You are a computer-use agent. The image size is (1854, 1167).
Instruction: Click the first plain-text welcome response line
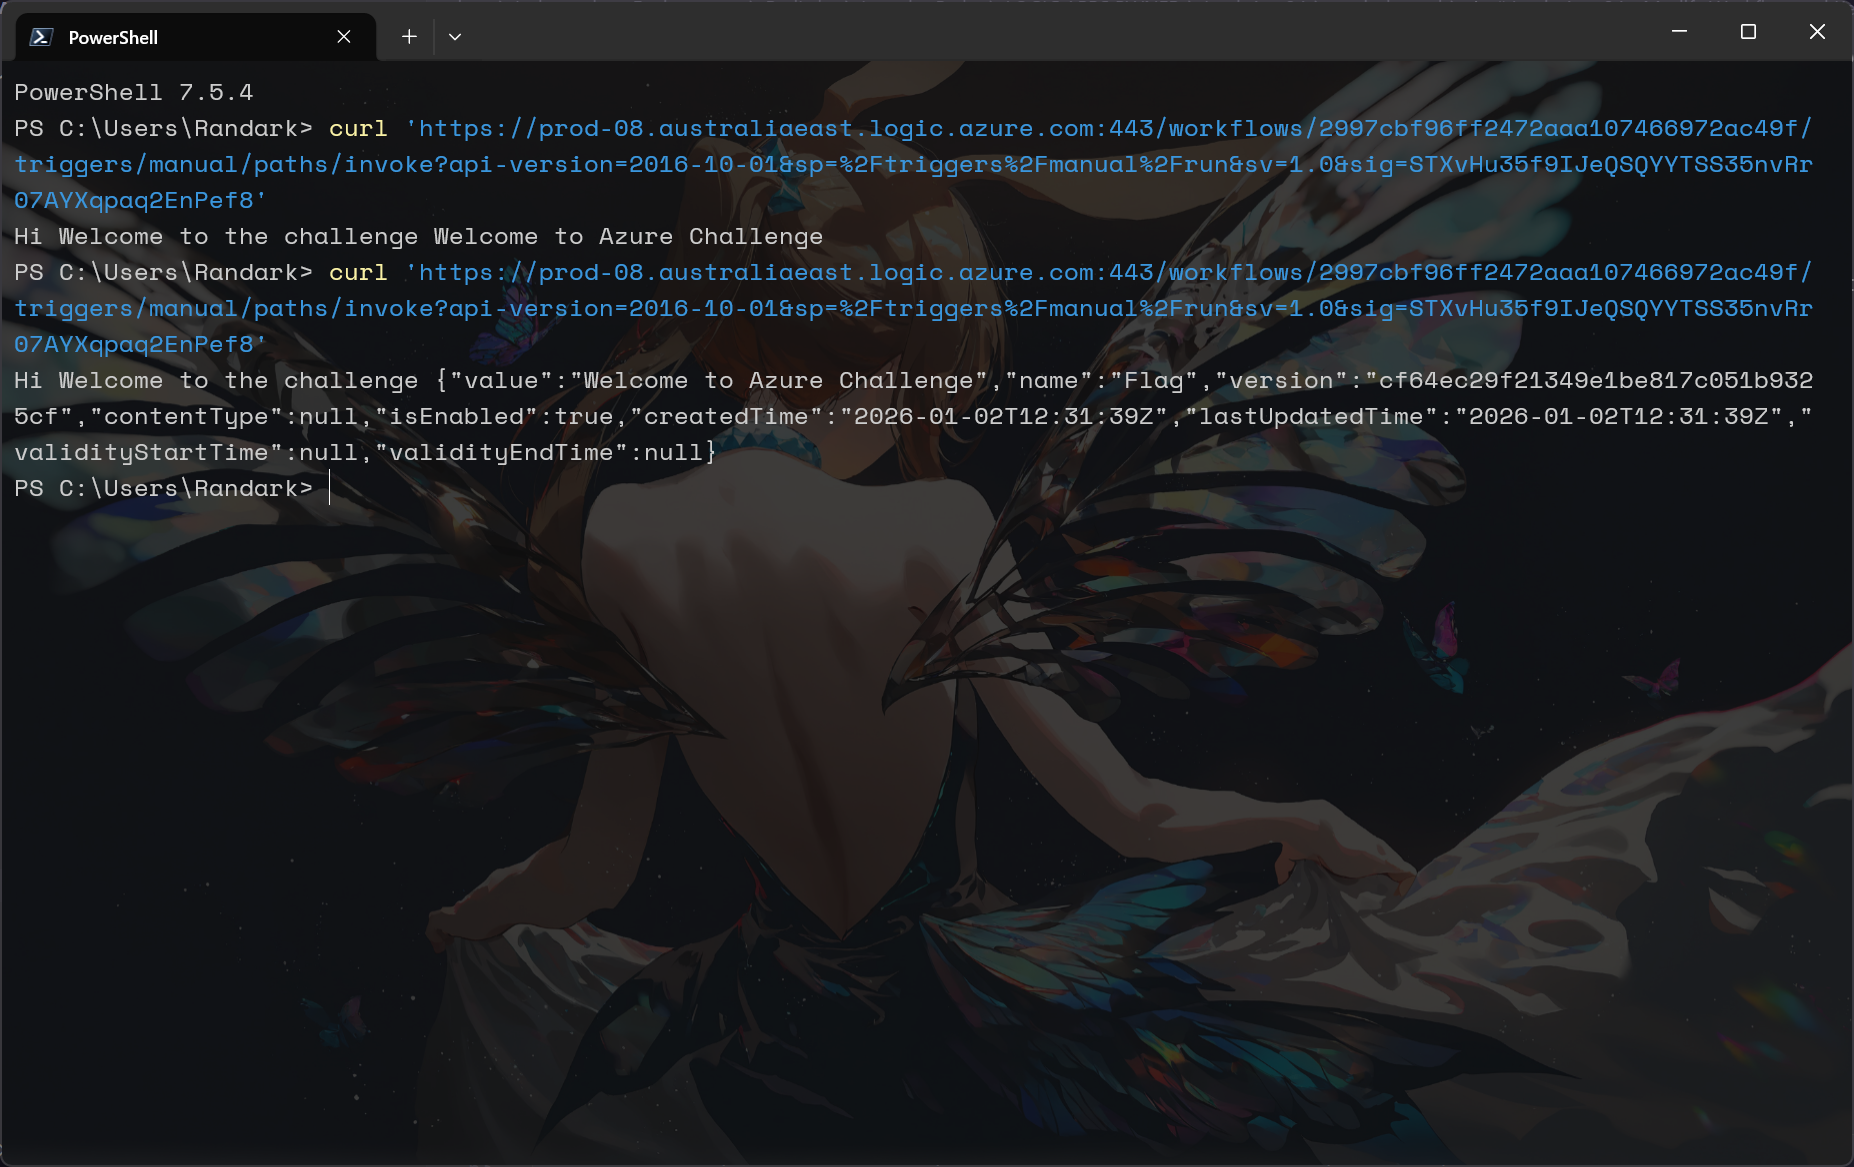(418, 237)
